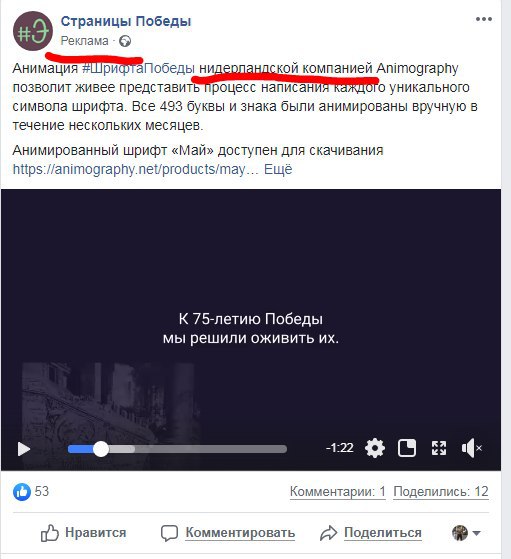Unmute the video sound
Image resolution: width=511 pixels, height=559 pixels.
tap(471, 448)
